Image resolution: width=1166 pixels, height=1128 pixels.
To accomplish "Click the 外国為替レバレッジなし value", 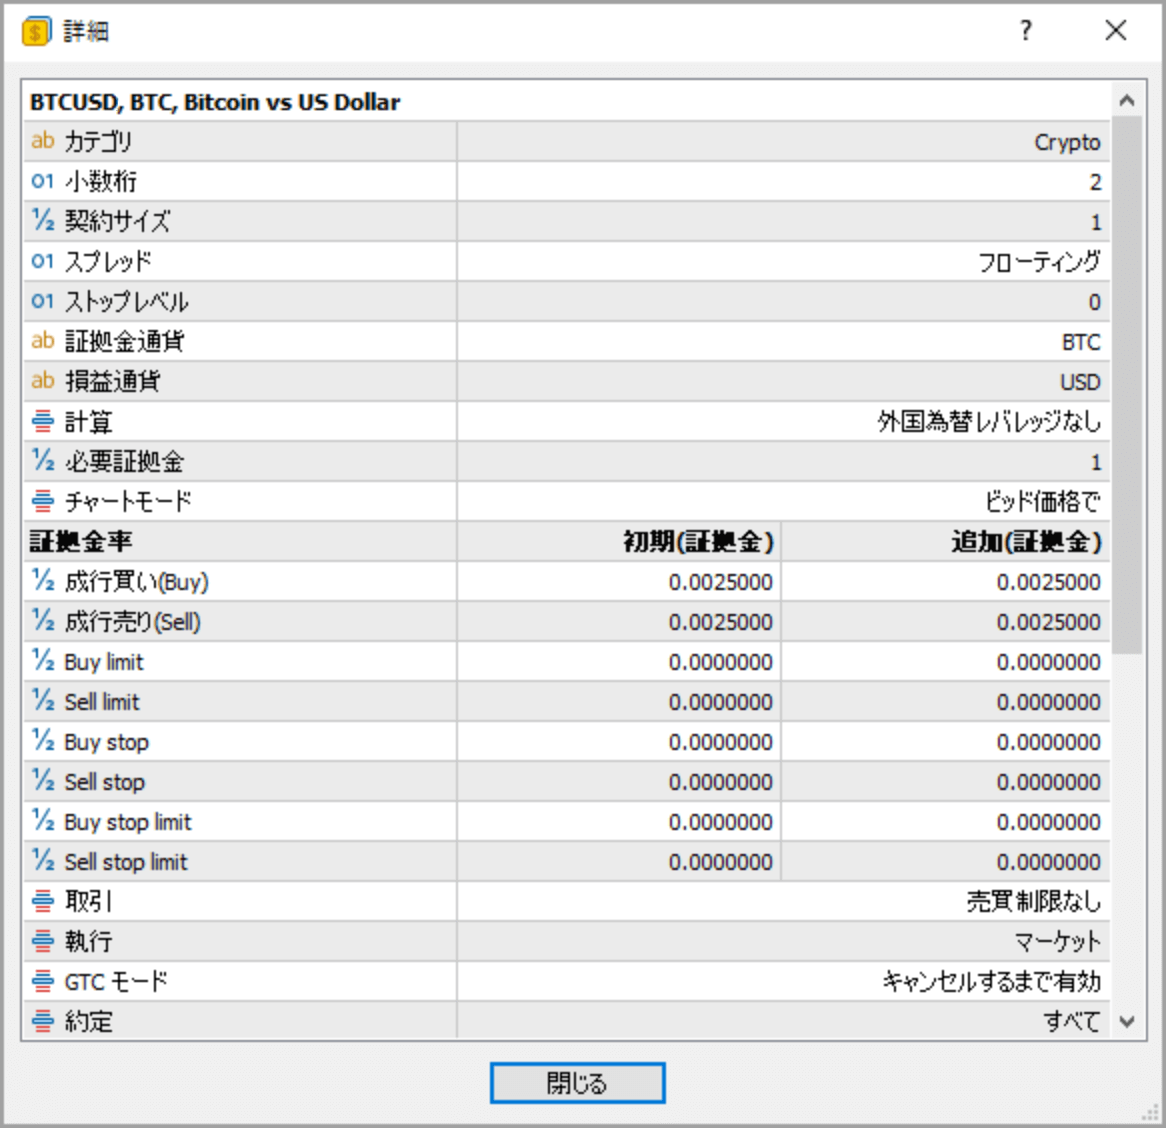I will pyautogui.click(x=988, y=422).
